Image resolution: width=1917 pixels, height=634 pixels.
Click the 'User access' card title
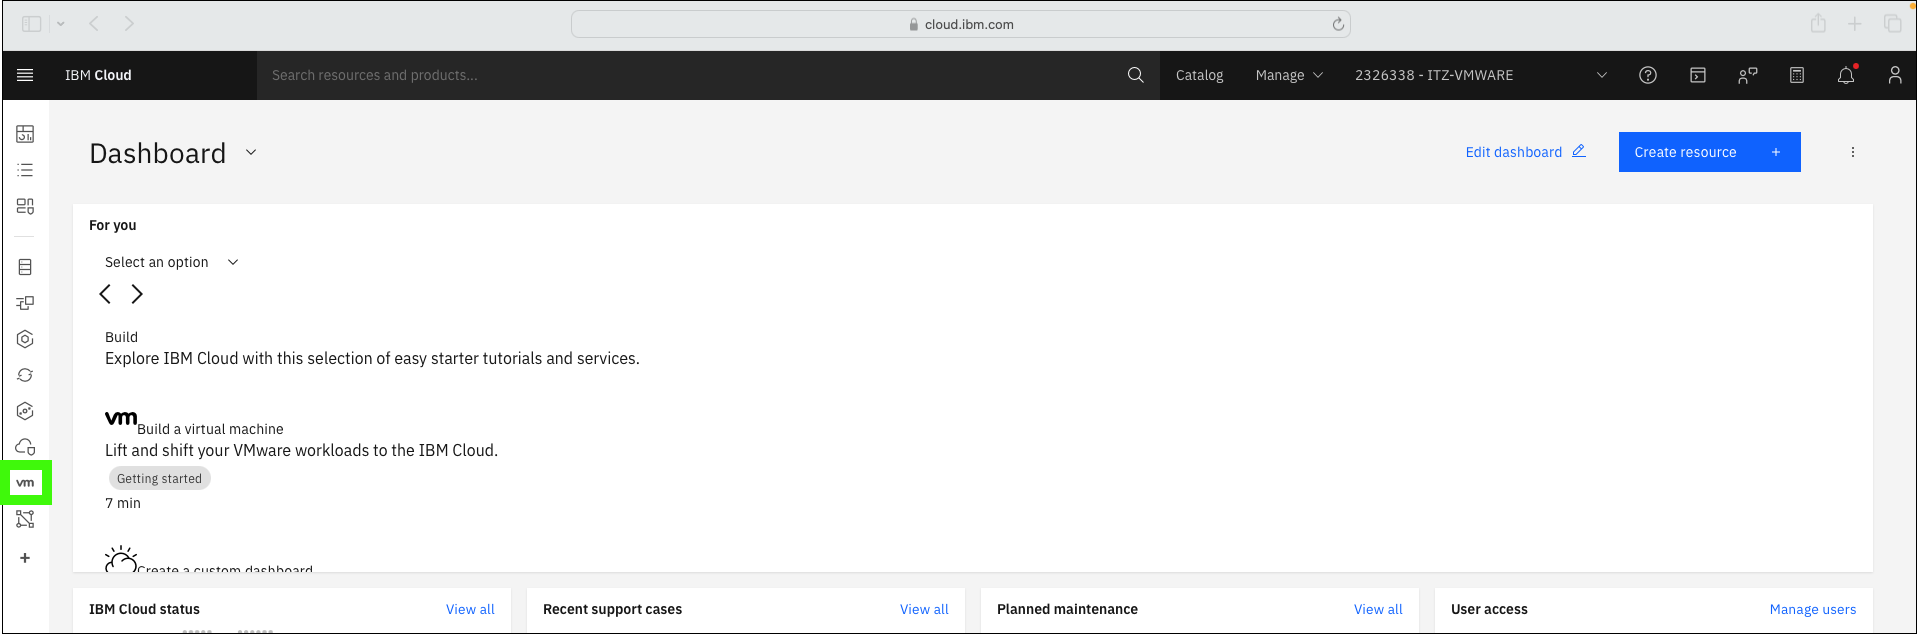coord(1489,609)
